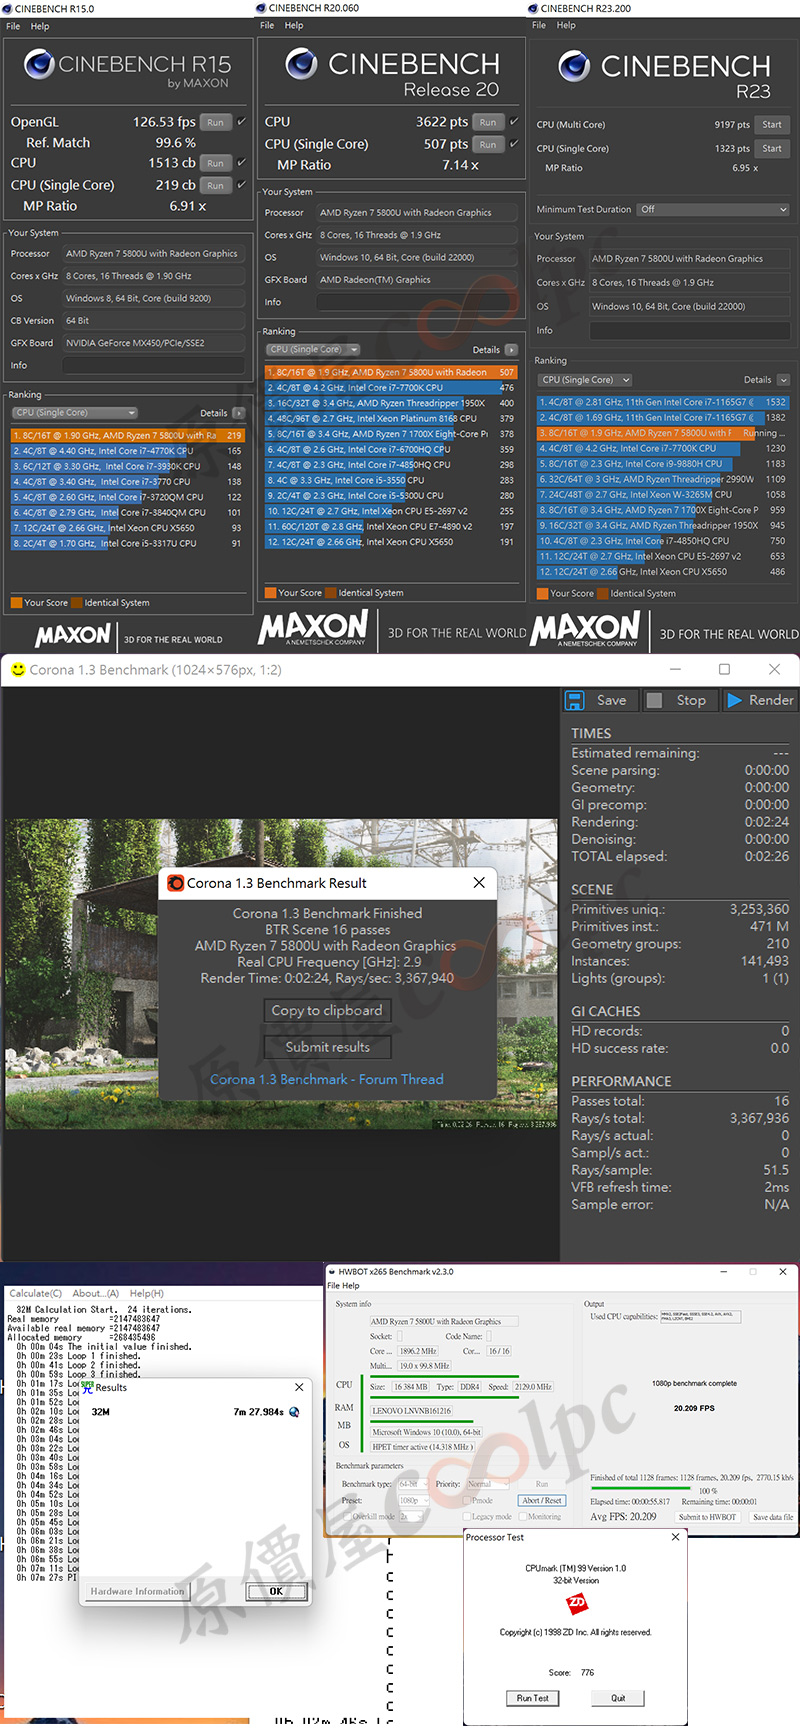
Task: Open the Help menu in HWBOT x265
Action: pyautogui.click(x=350, y=1286)
